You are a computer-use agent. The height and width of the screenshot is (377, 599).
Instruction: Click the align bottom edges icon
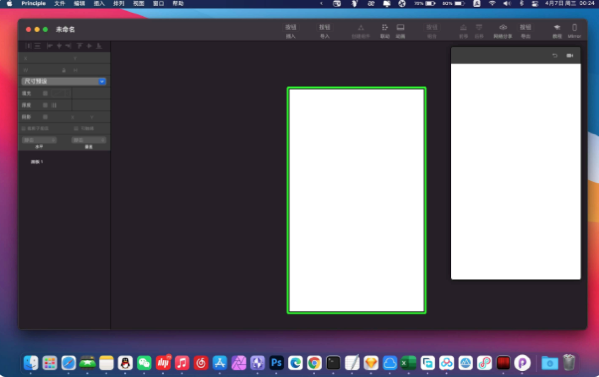(x=99, y=46)
